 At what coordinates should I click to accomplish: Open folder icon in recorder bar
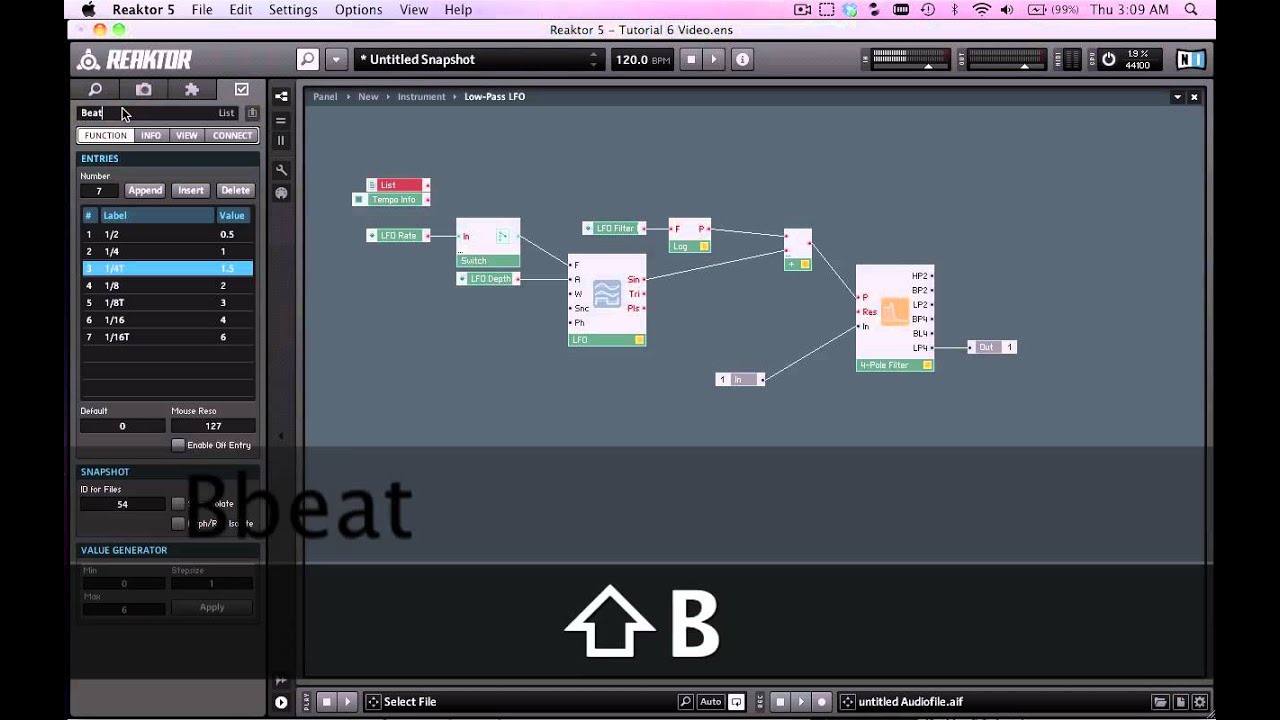tap(1160, 702)
